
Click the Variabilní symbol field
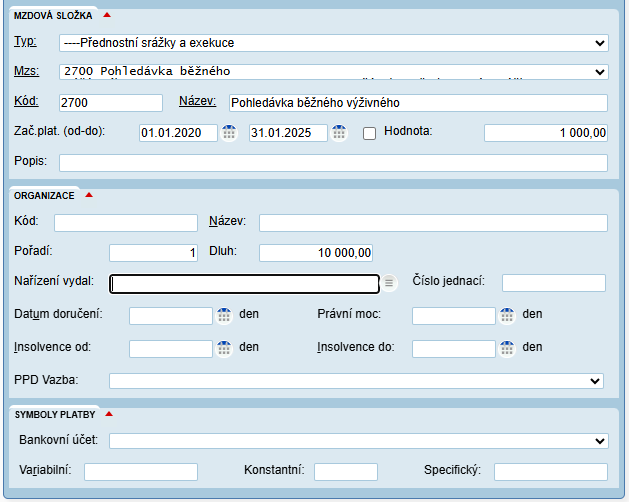(140, 471)
